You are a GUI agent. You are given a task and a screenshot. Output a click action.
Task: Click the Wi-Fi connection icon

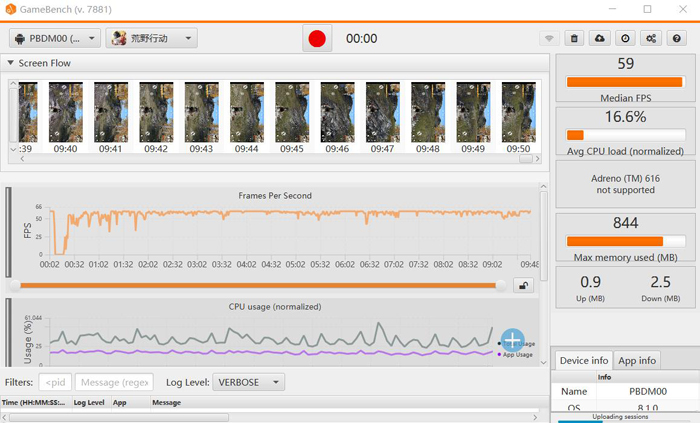tap(548, 39)
